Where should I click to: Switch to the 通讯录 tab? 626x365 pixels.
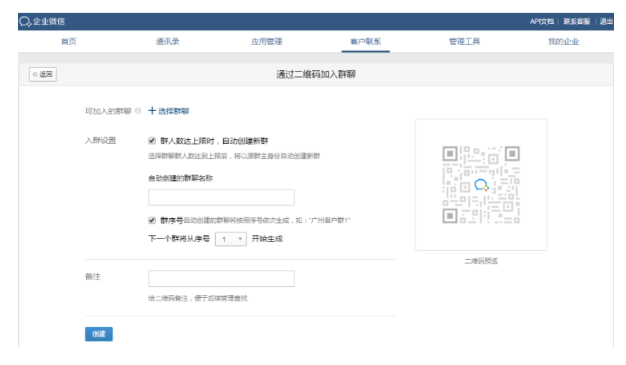(168, 42)
